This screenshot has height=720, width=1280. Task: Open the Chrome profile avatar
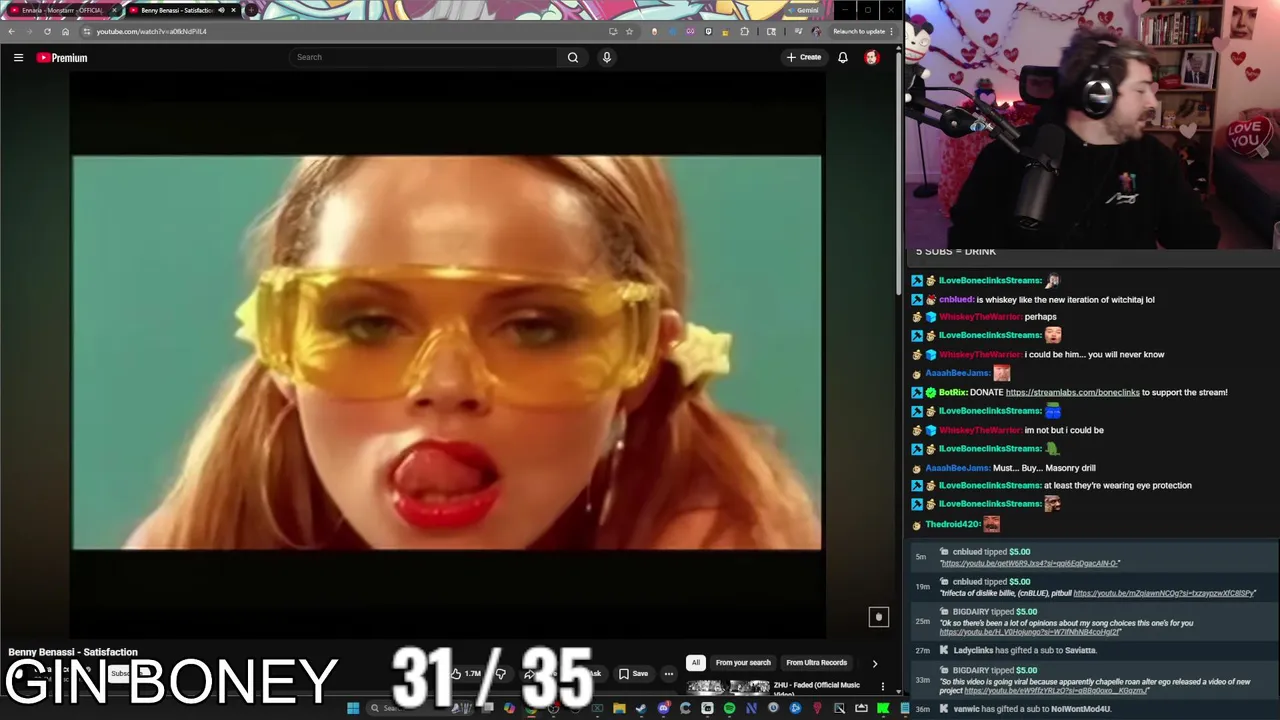coord(816,31)
